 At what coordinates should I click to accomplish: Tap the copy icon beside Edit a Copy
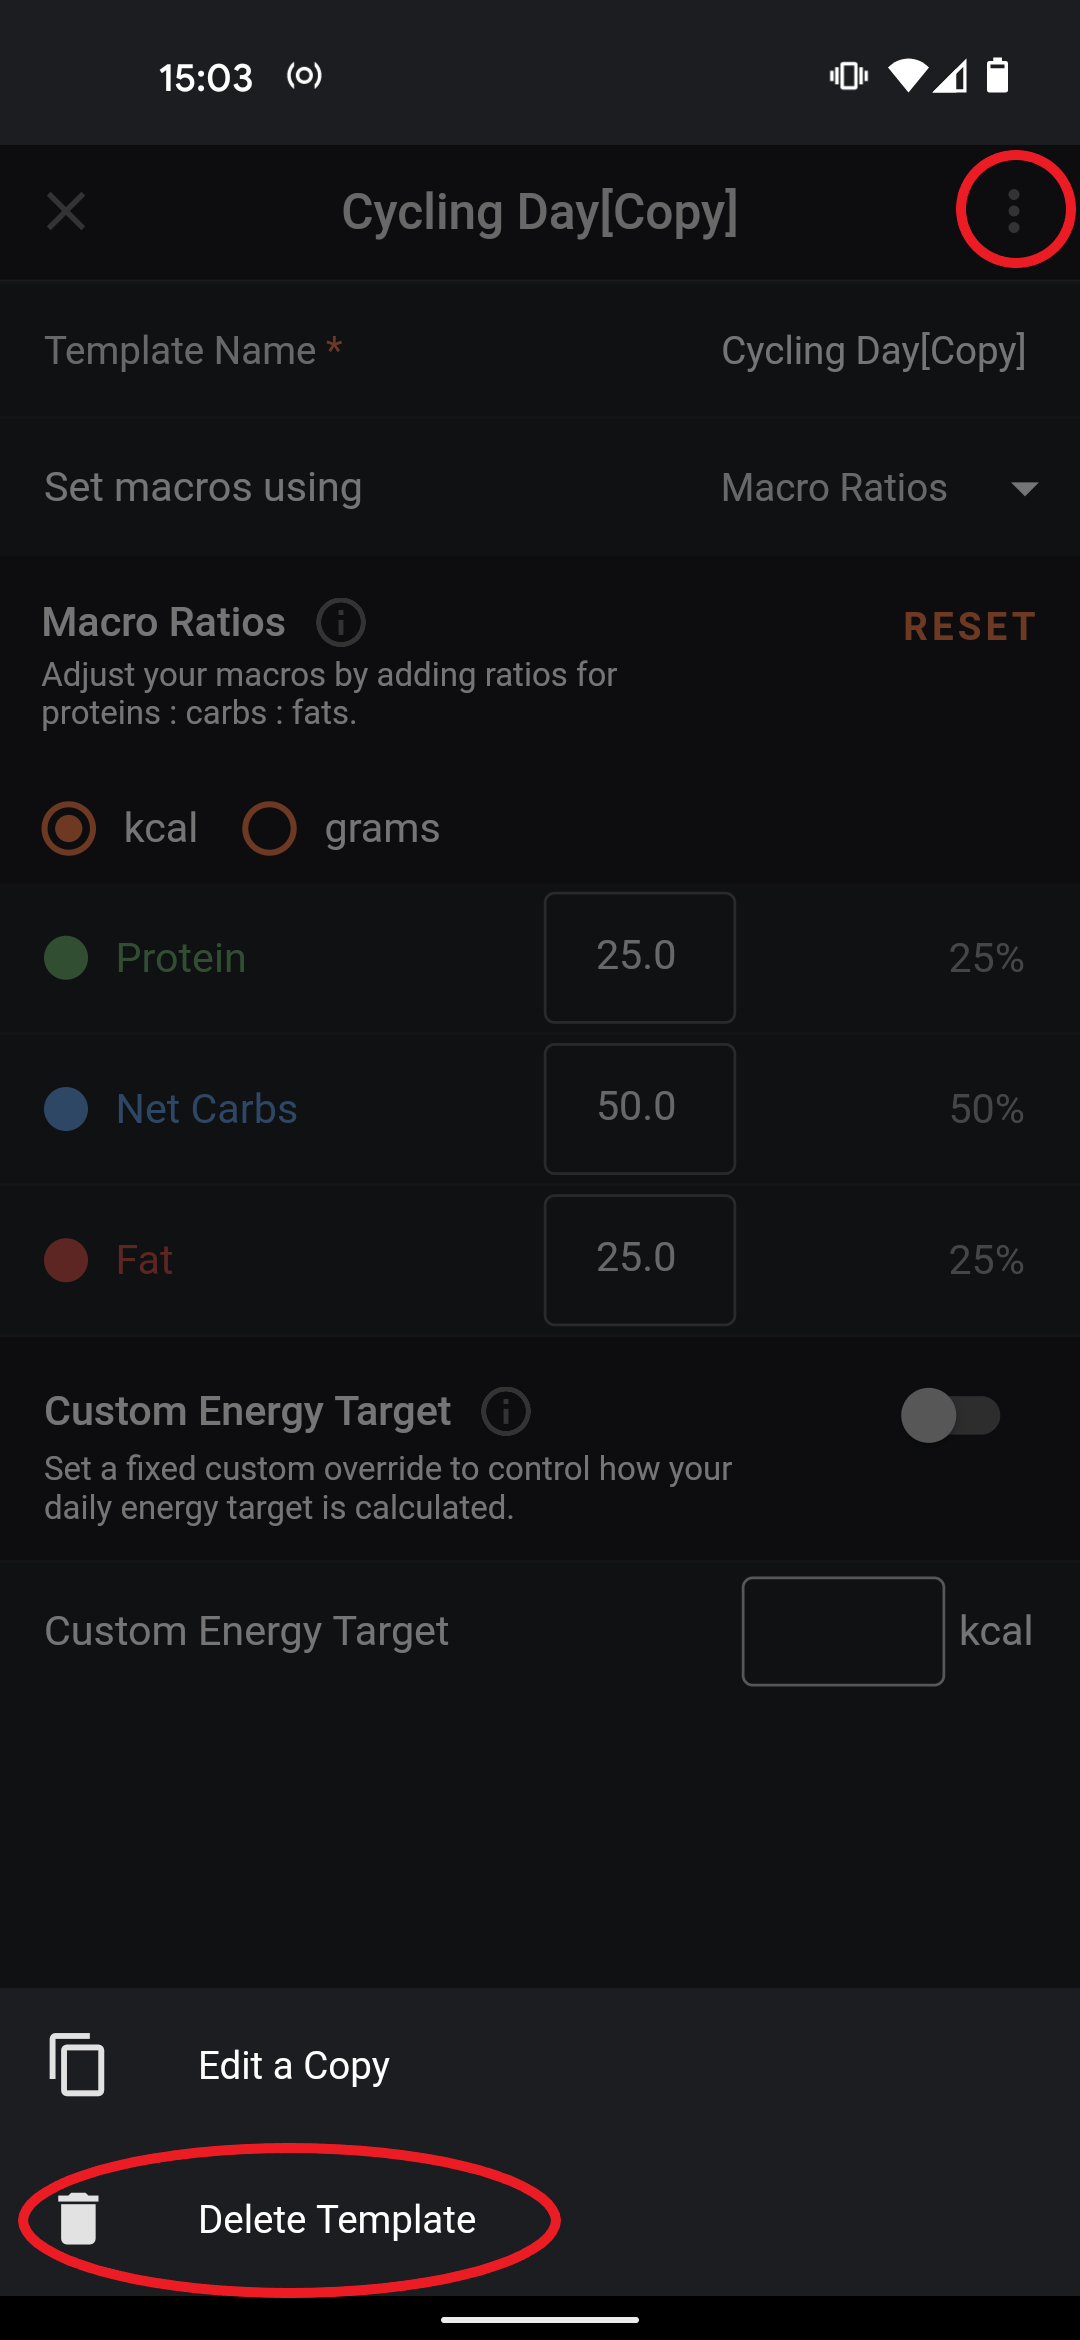pos(77,2065)
